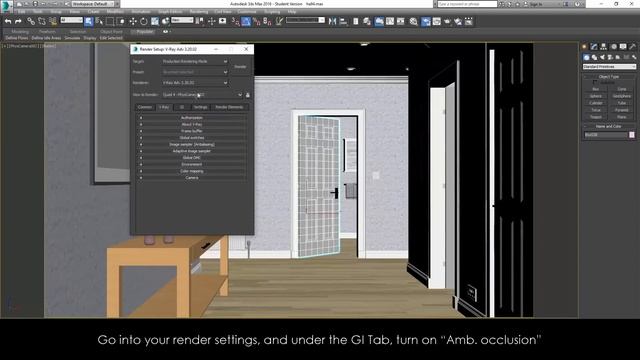Viewport: 640px width, 360px height.
Task: Click the Select and Place tool
Action: coord(166,21)
